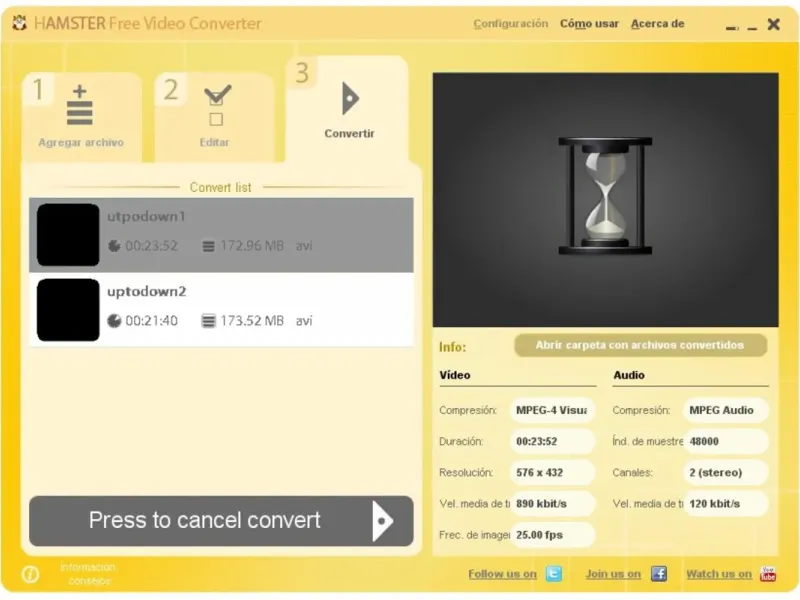The width and height of the screenshot is (800, 600).
Task: Click the Convertir play arrow icon
Action: click(351, 98)
